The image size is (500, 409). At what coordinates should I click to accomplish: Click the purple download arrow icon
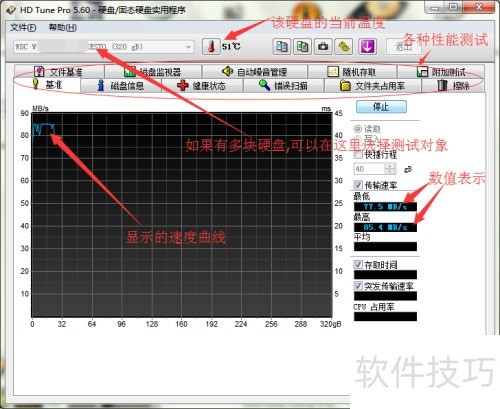[367, 46]
